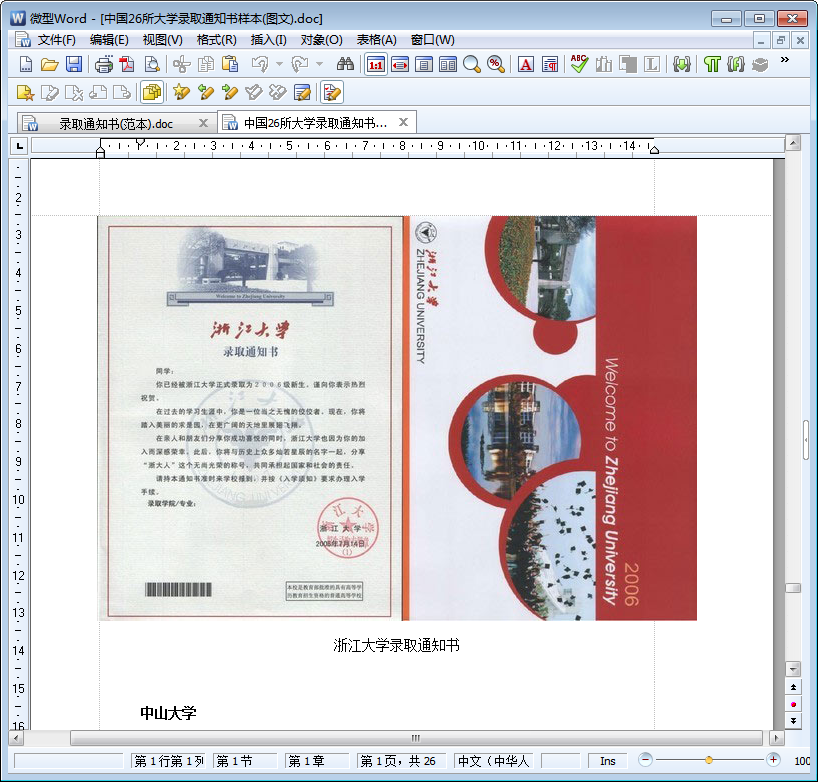Fit page width view button

(400, 64)
